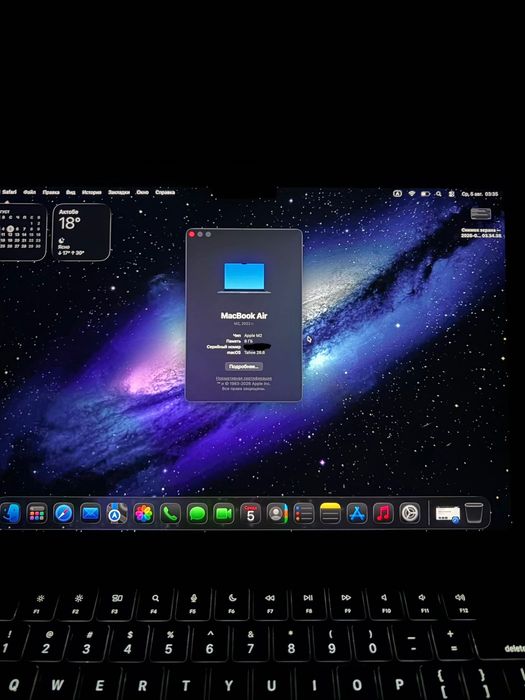Open Calendar showing 5 in Dock

click(250, 514)
